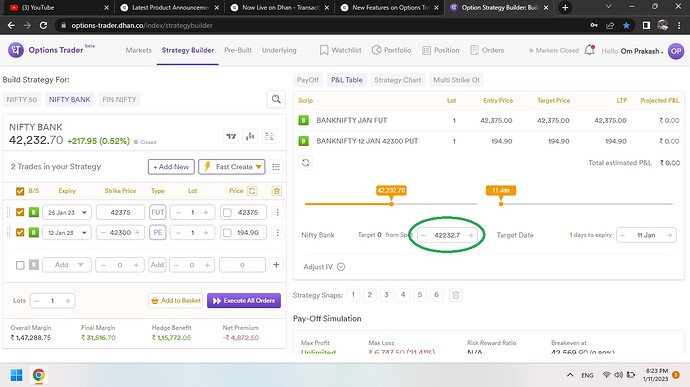Bookmark this page with star icon
690x387 pixels.
pos(626,26)
